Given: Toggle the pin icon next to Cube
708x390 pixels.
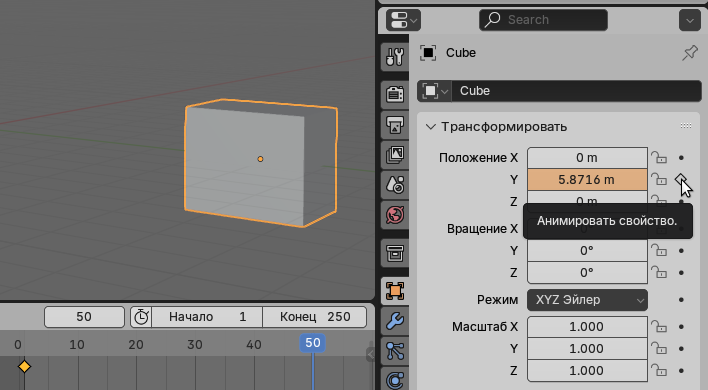Looking at the screenshot, I should pyautogui.click(x=689, y=53).
